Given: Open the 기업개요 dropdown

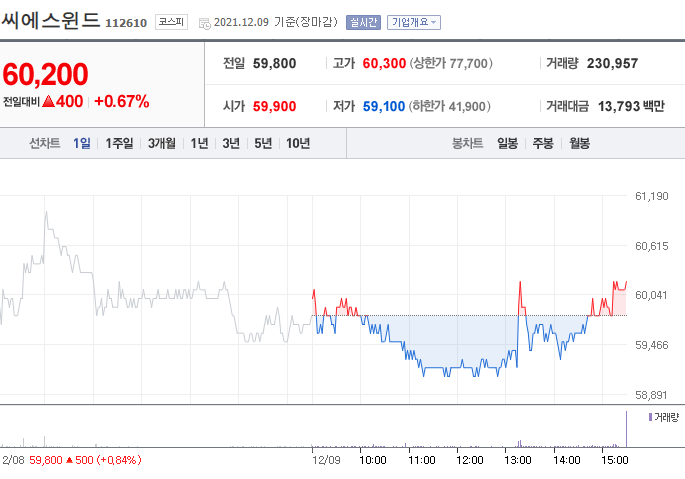Looking at the screenshot, I should coord(414,22).
